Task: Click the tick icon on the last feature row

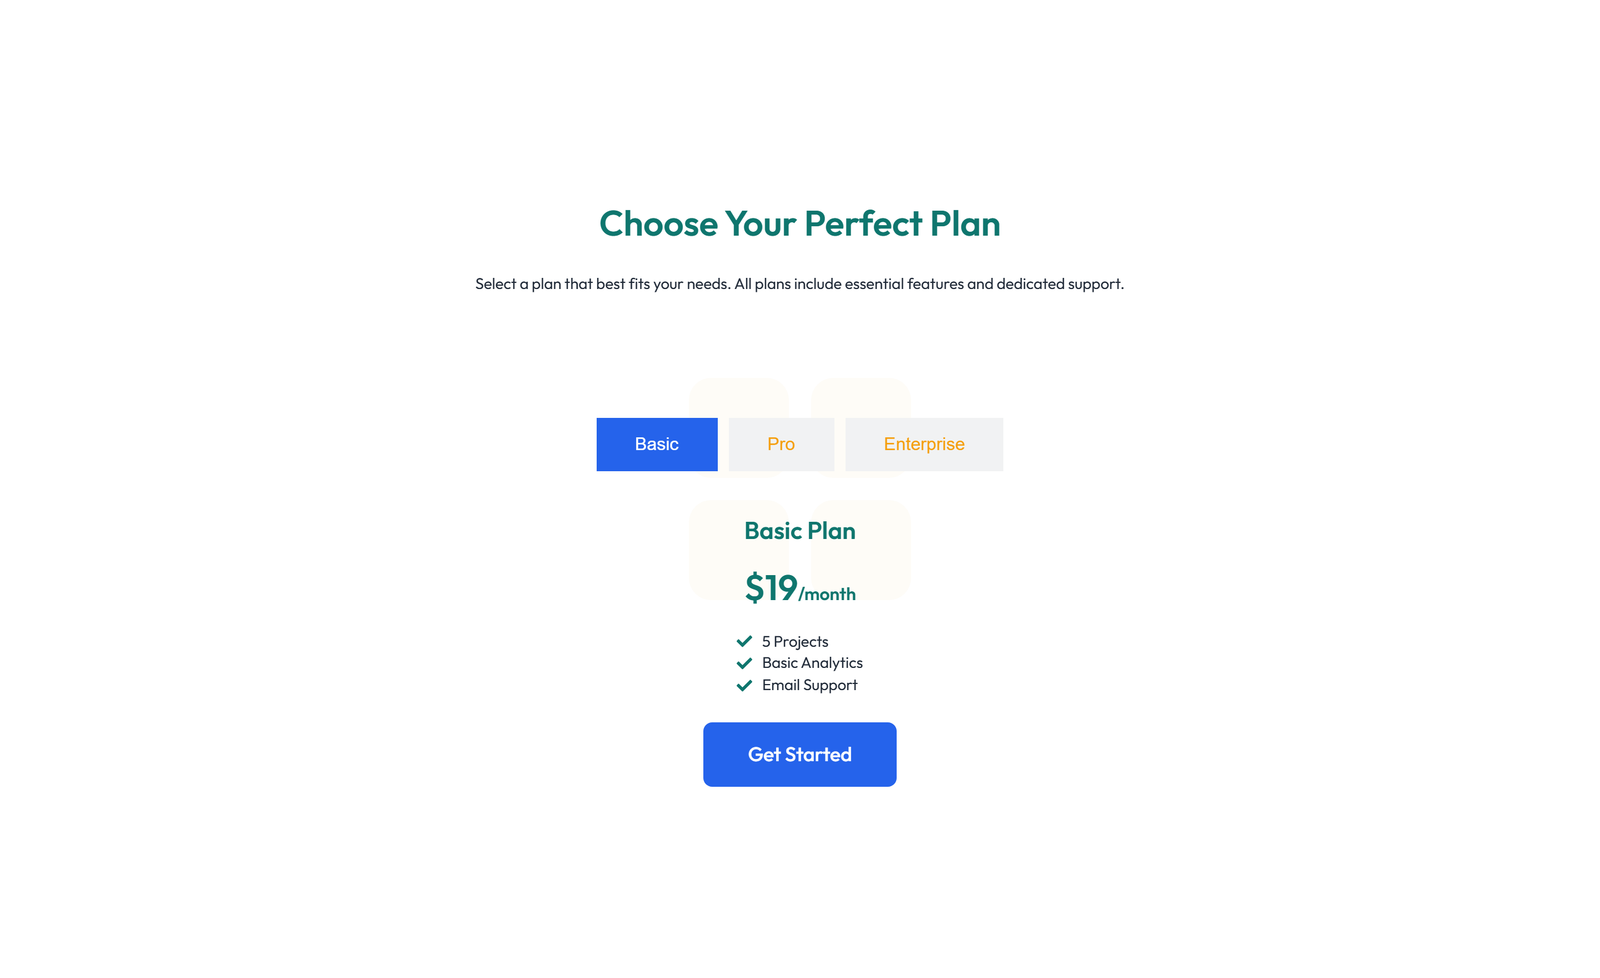Action: point(744,685)
